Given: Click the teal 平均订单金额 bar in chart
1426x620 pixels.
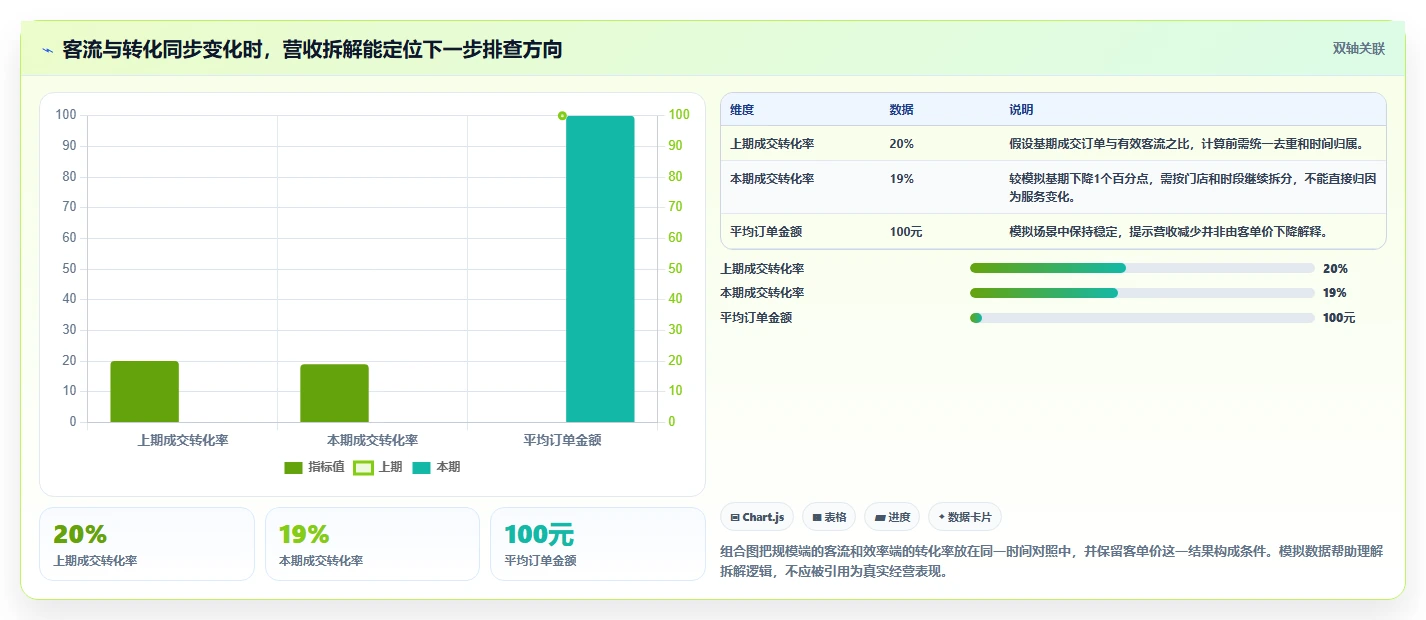Looking at the screenshot, I should 600,269.
